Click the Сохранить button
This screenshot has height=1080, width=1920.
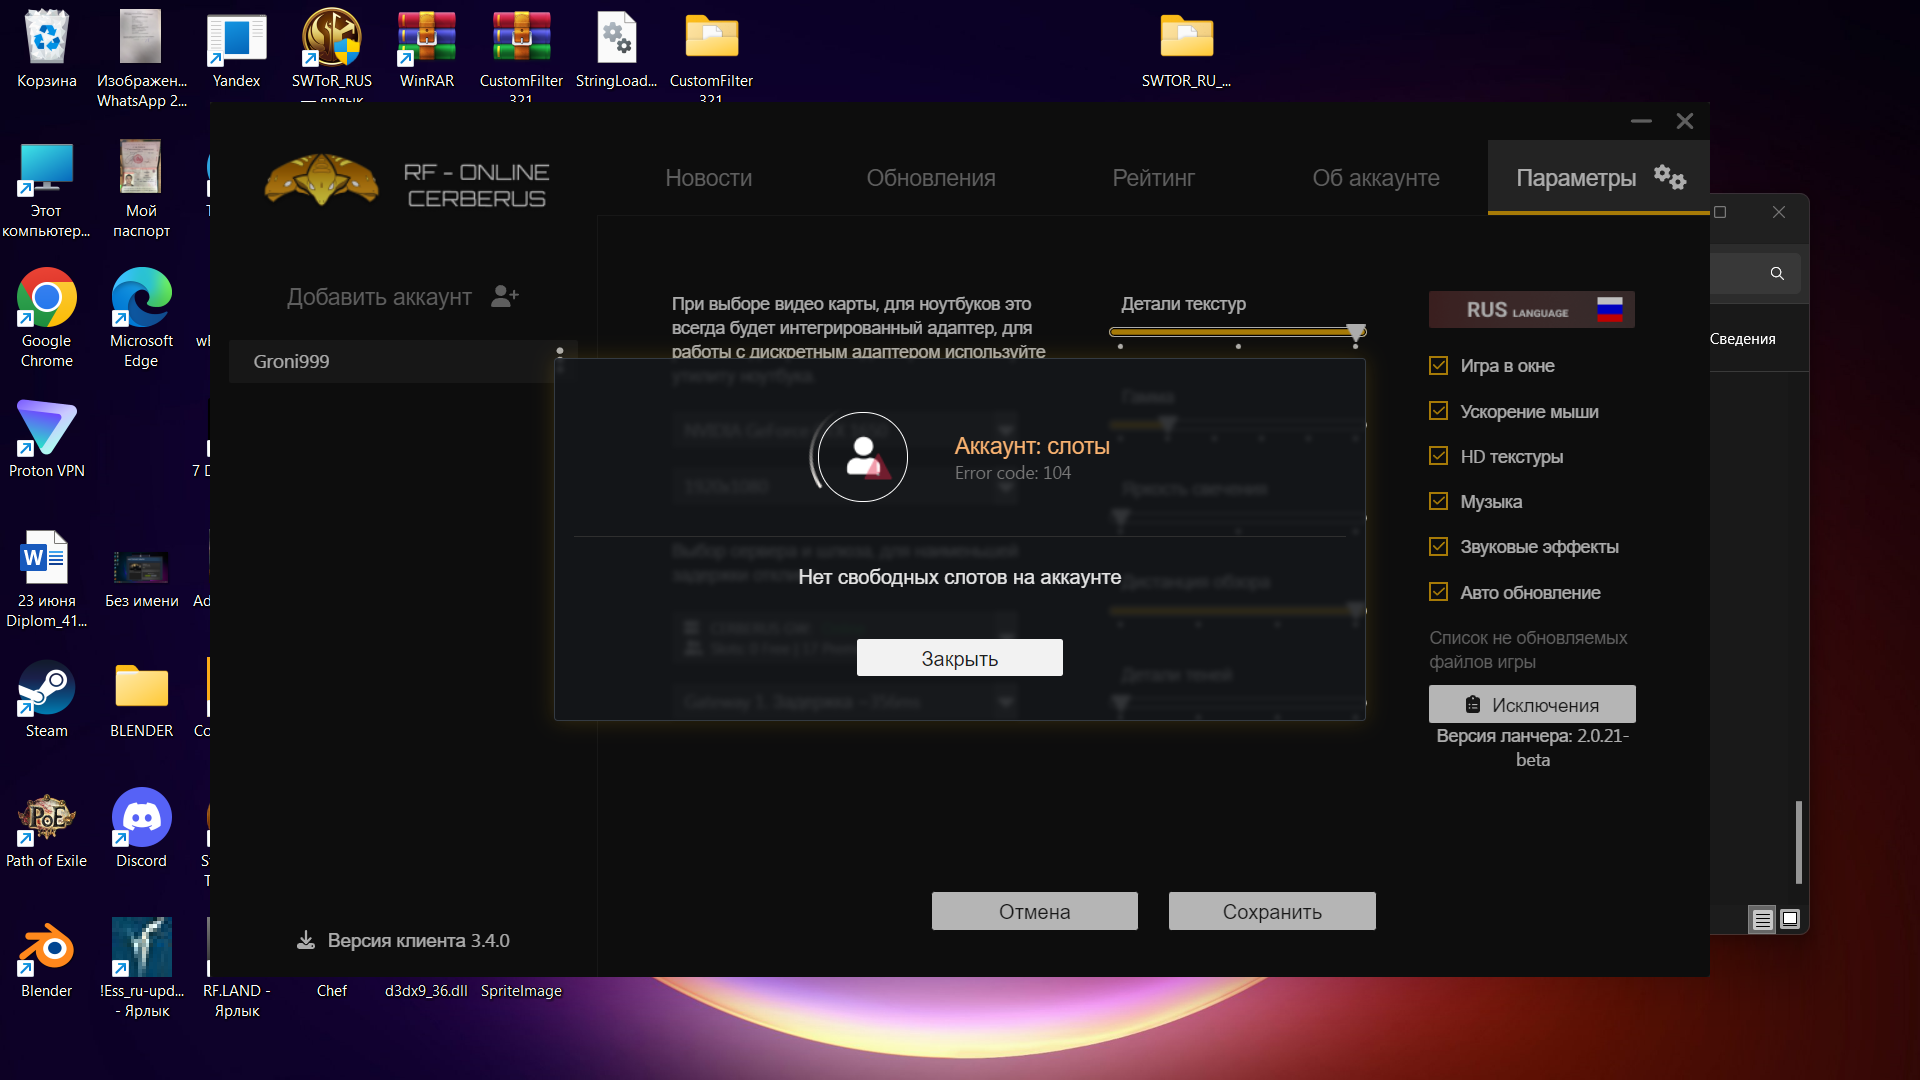point(1272,911)
